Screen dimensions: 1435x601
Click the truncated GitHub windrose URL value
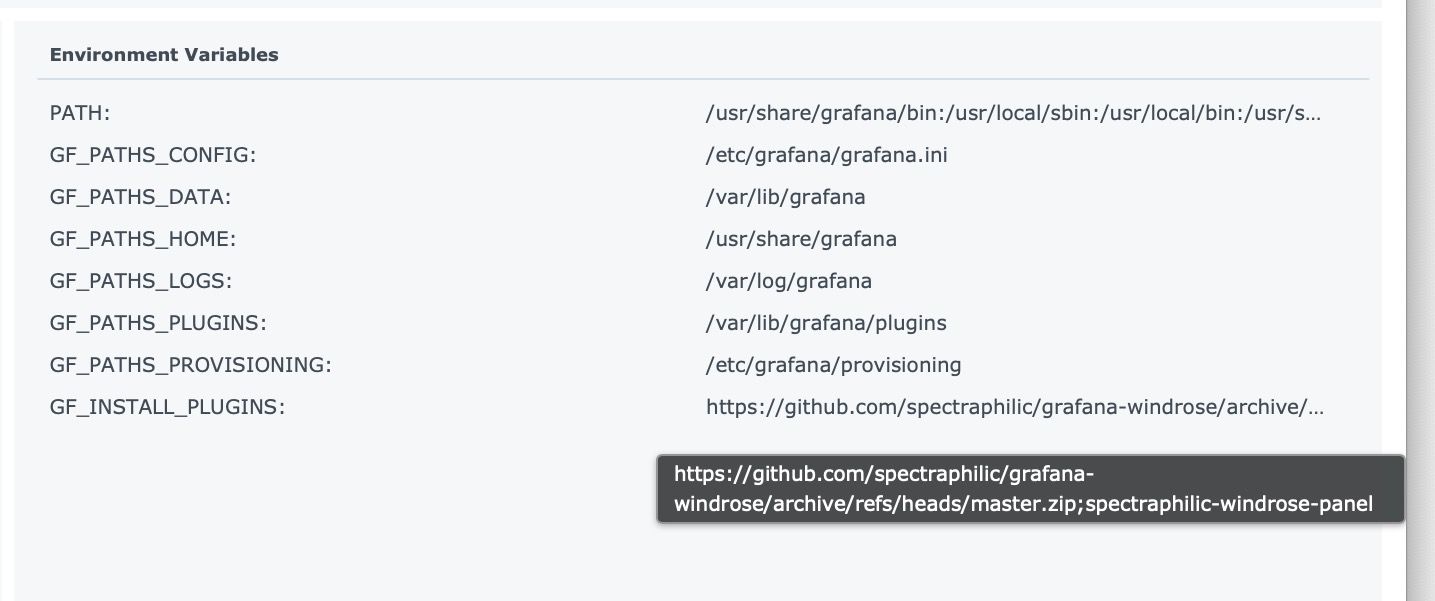[x=1015, y=408]
